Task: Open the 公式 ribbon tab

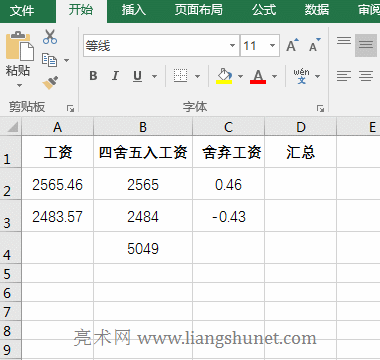Action: click(x=264, y=10)
